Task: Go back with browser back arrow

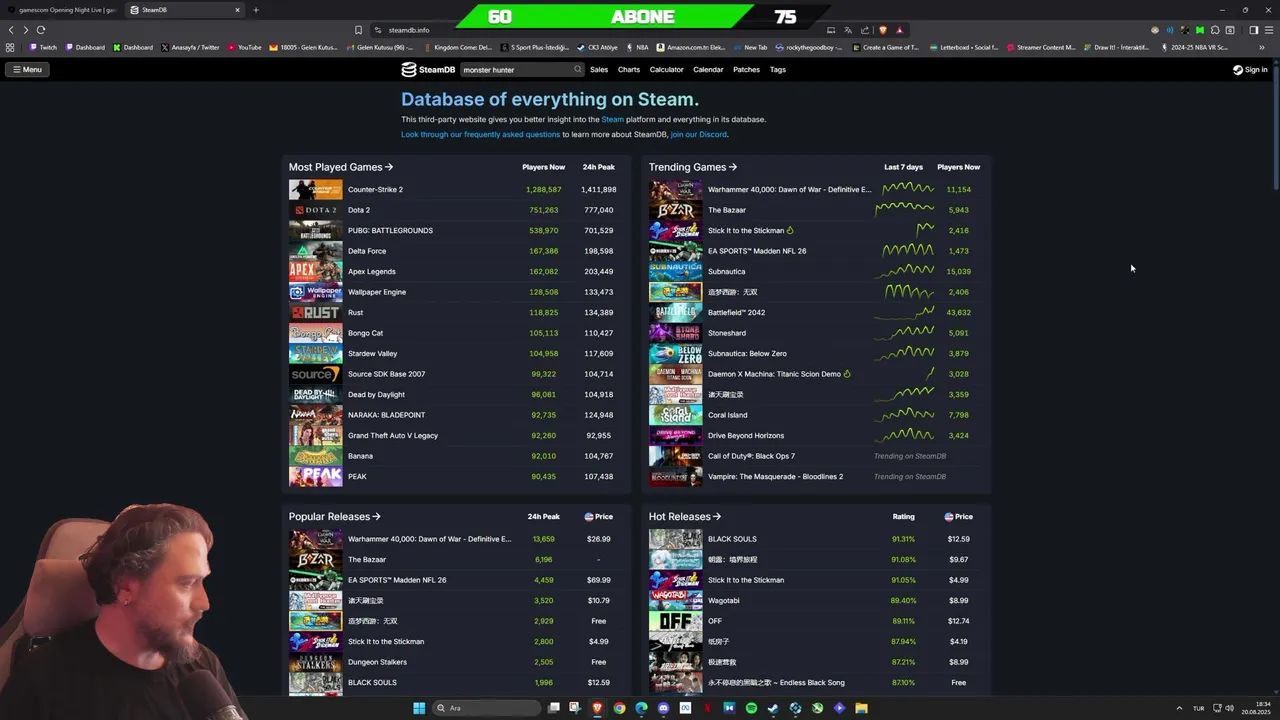Action: [x=11, y=30]
